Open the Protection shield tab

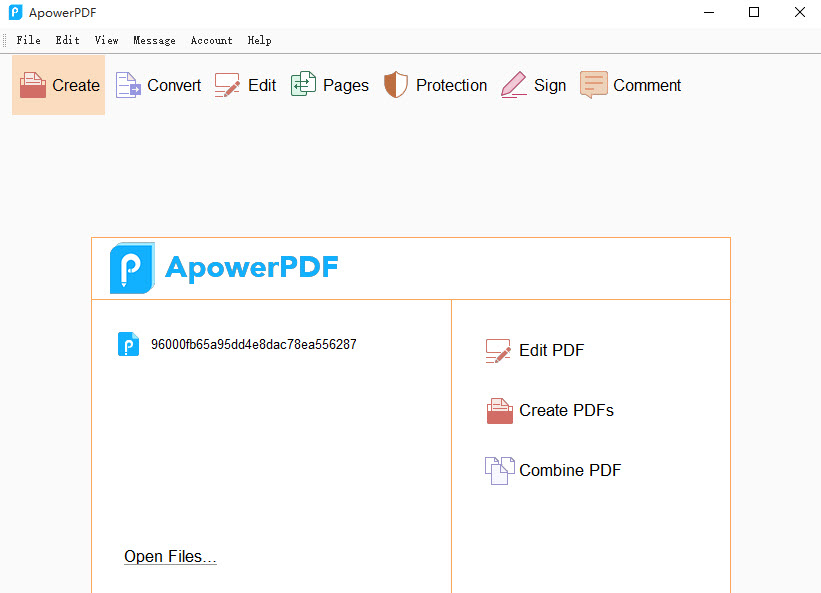tap(435, 85)
